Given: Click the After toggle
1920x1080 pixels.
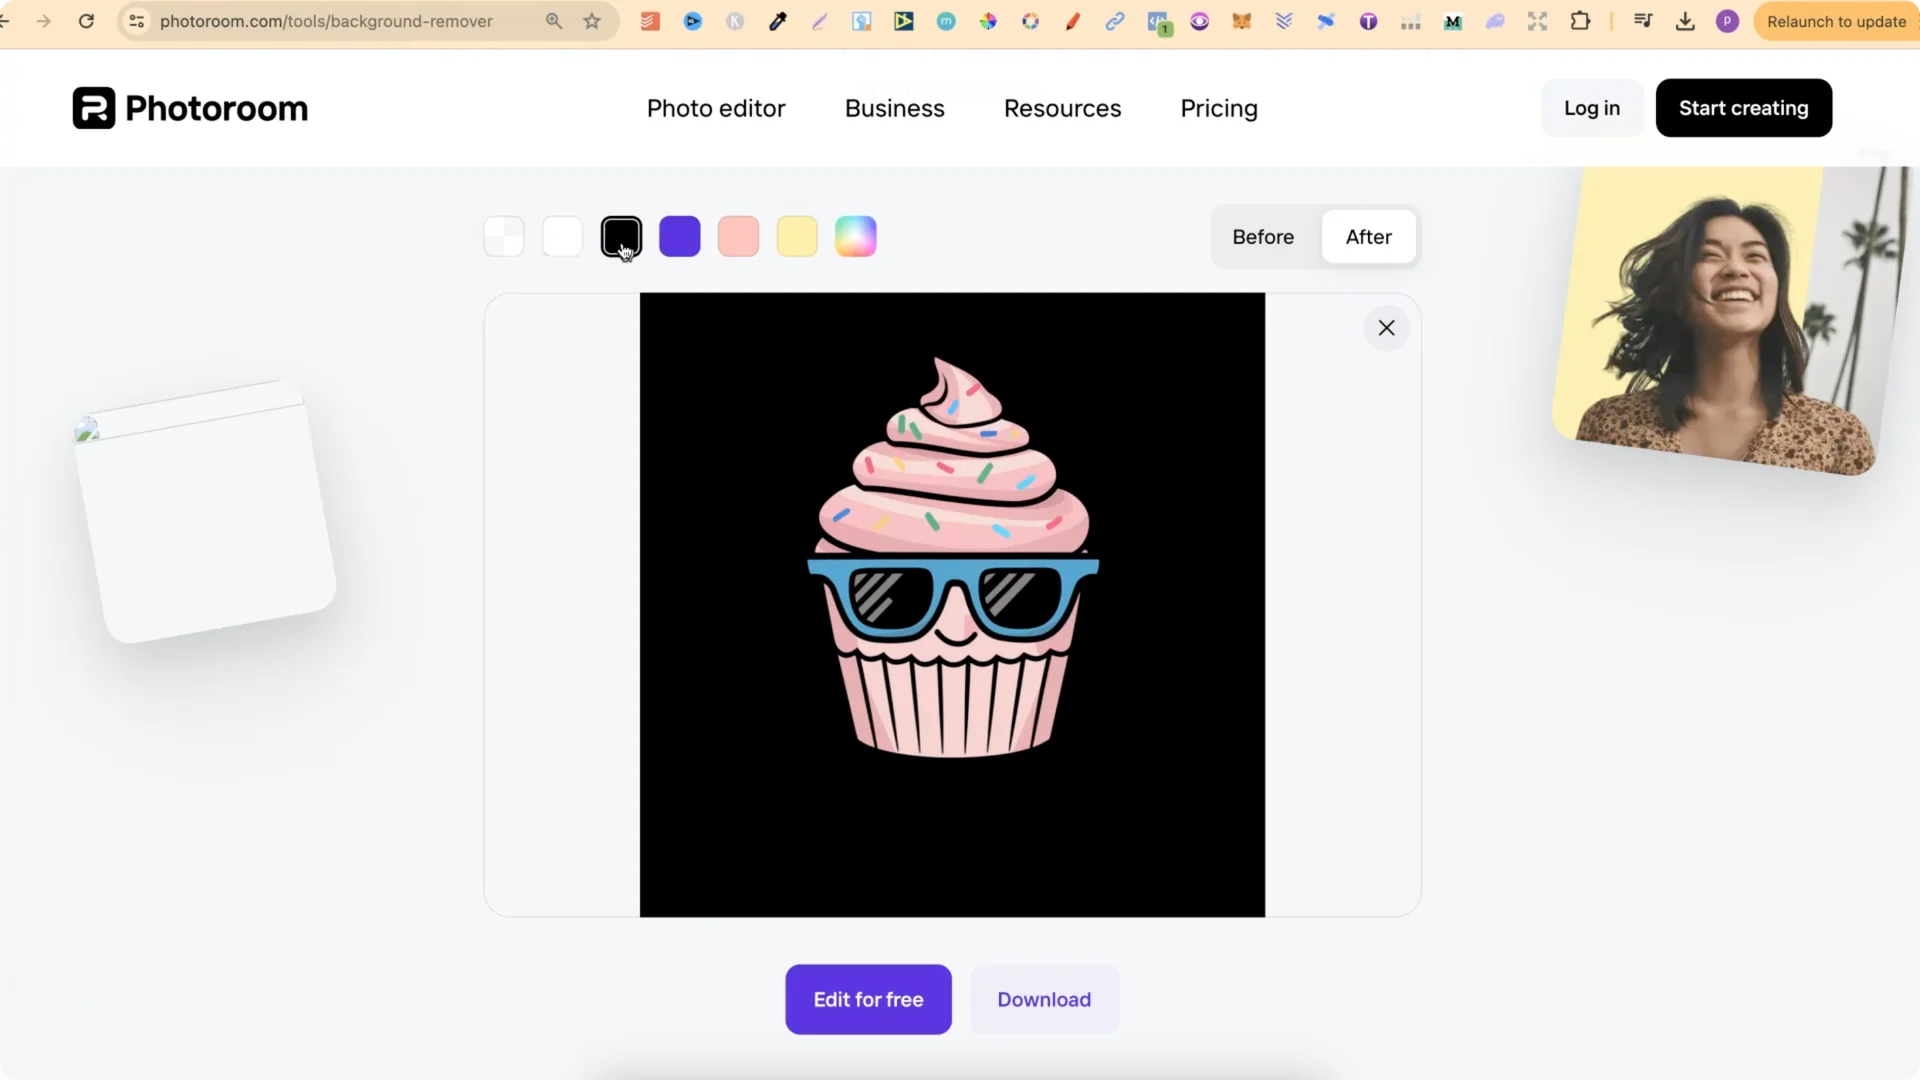Looking at the screenshot, I should [x=1369, y=237].
